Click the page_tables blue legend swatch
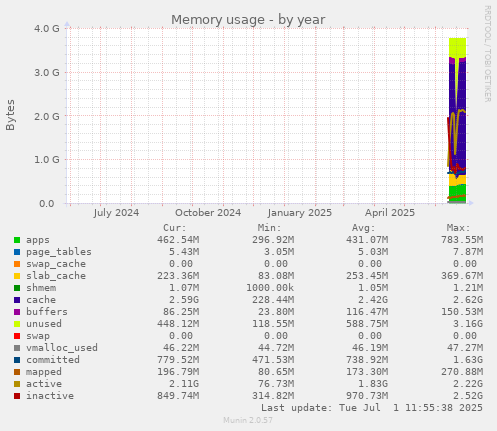The width and height of the screenshot is (497, 431). (x=17, y=252)
